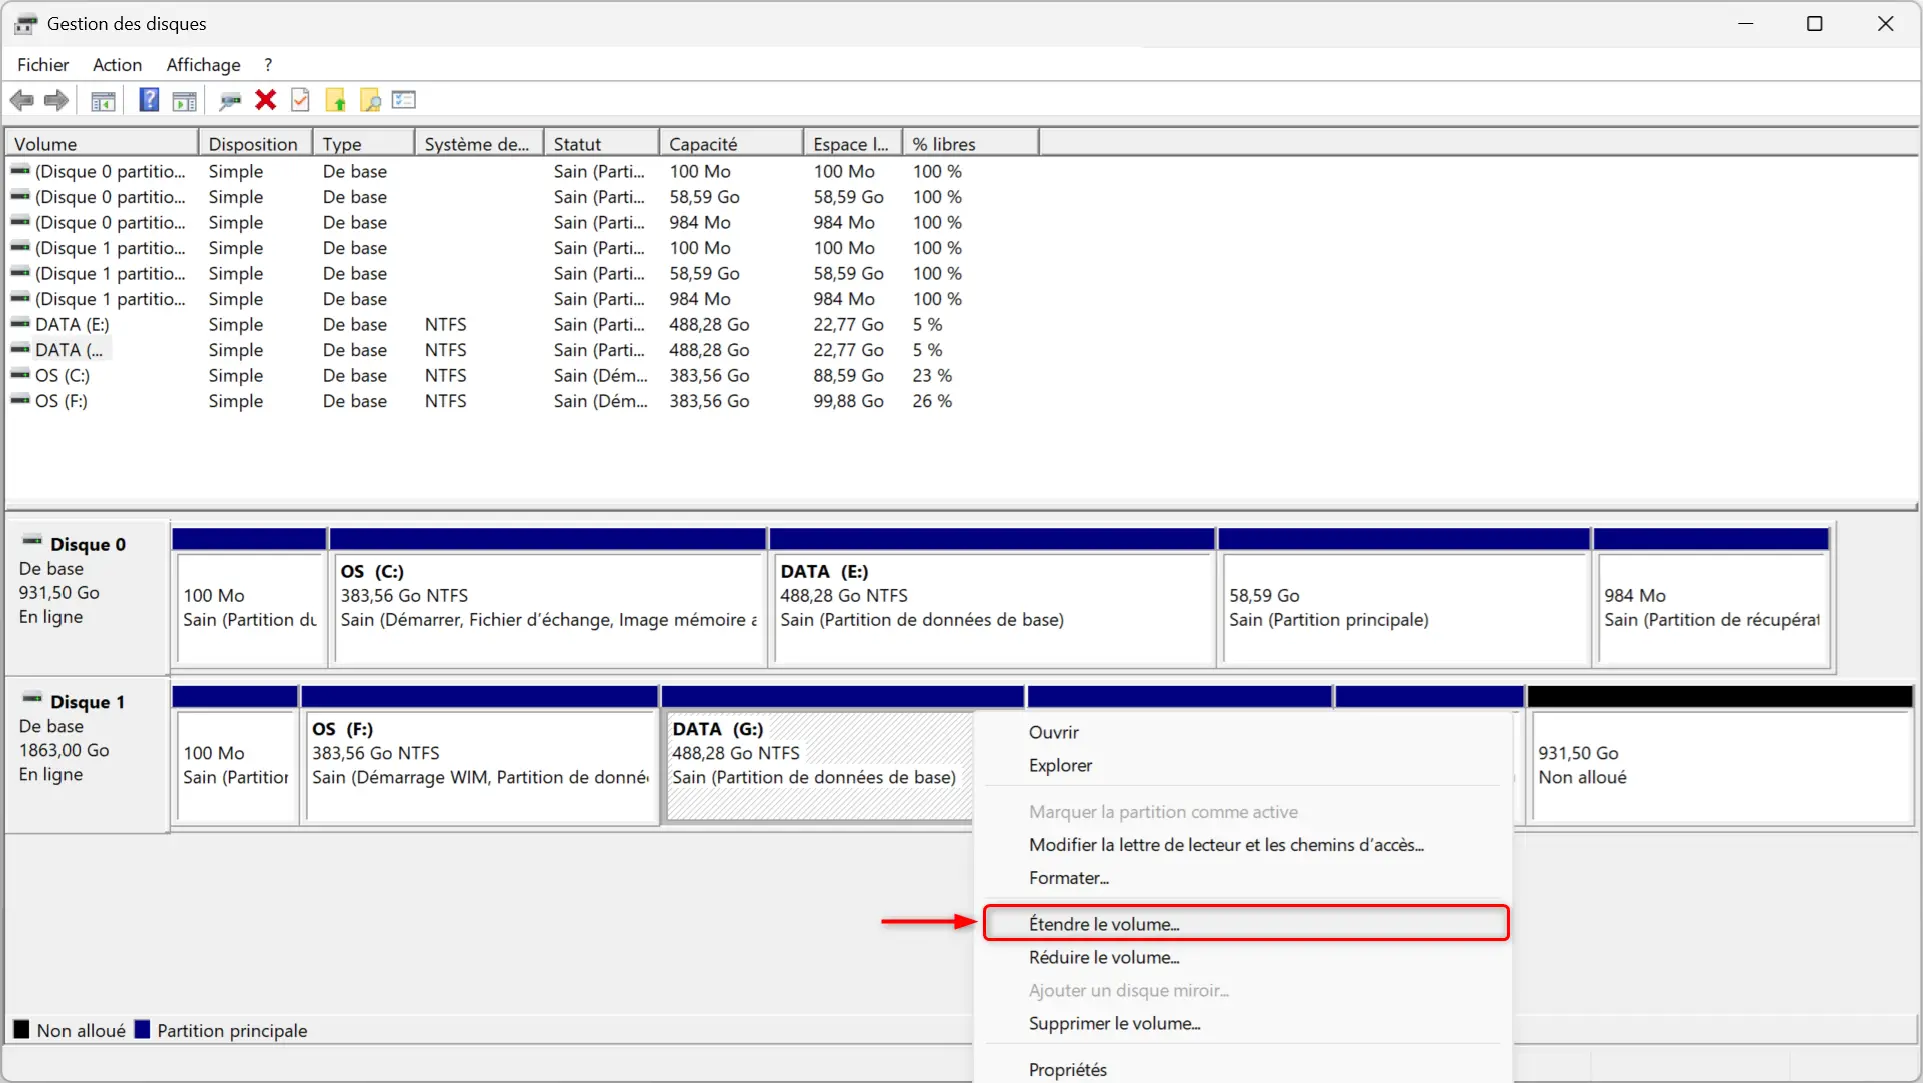The height and width of the screenshot is (1083, 1923).
Task: Click the drive icon of OS (C:) row
Action: pos(20,374)
